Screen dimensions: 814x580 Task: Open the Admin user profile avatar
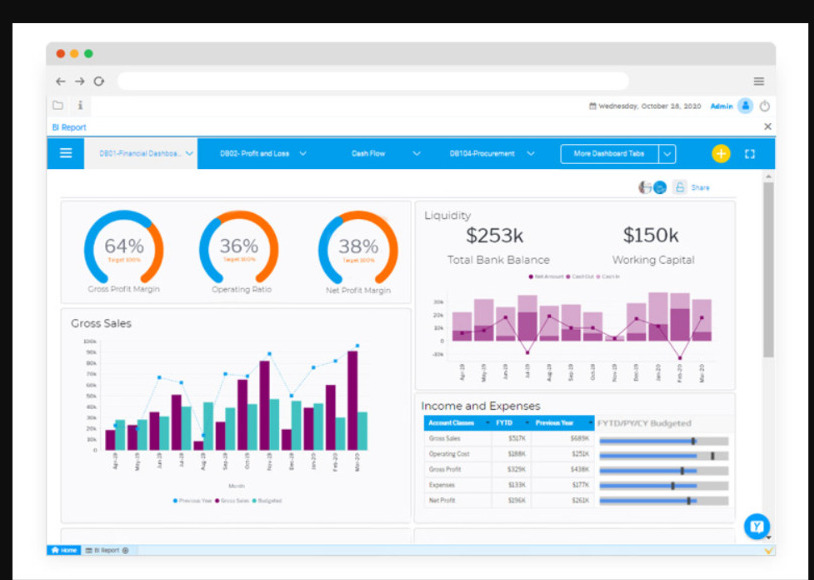point(745,106)
